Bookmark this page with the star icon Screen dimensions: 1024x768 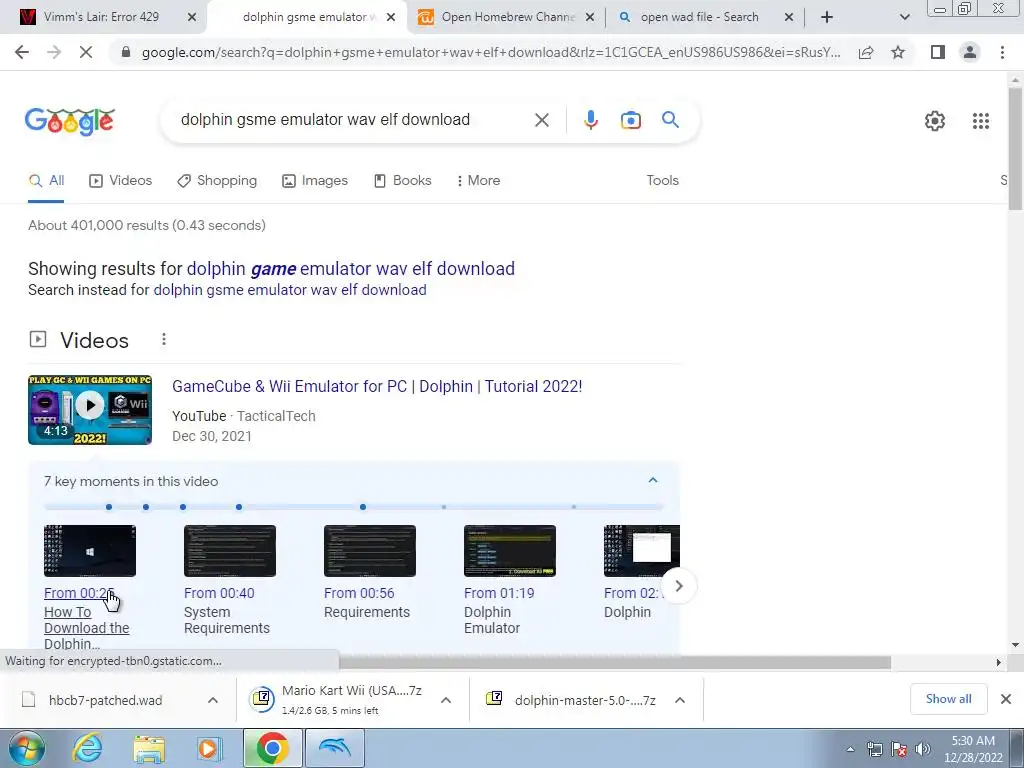pyautogui.click(x=898, y=52)
